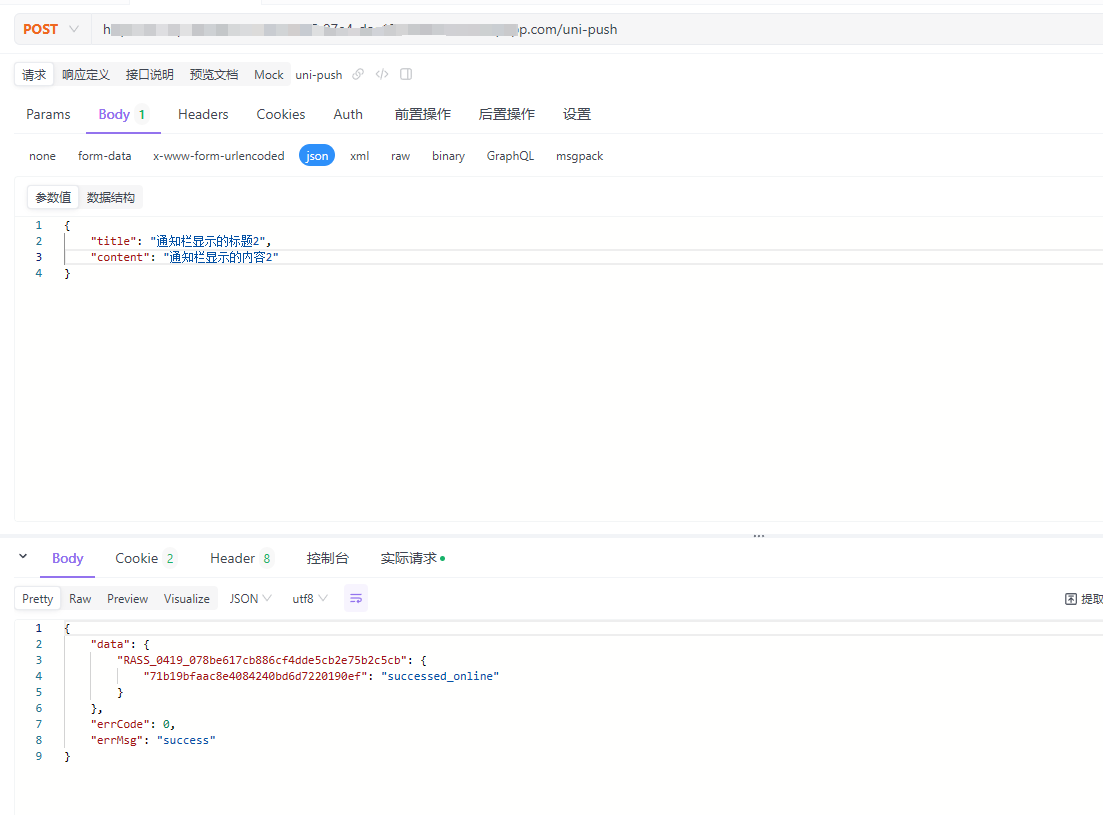Select the form-data body type
Image resolution: width=1103 pixels, height=815 pixels.
coord(104,156)
